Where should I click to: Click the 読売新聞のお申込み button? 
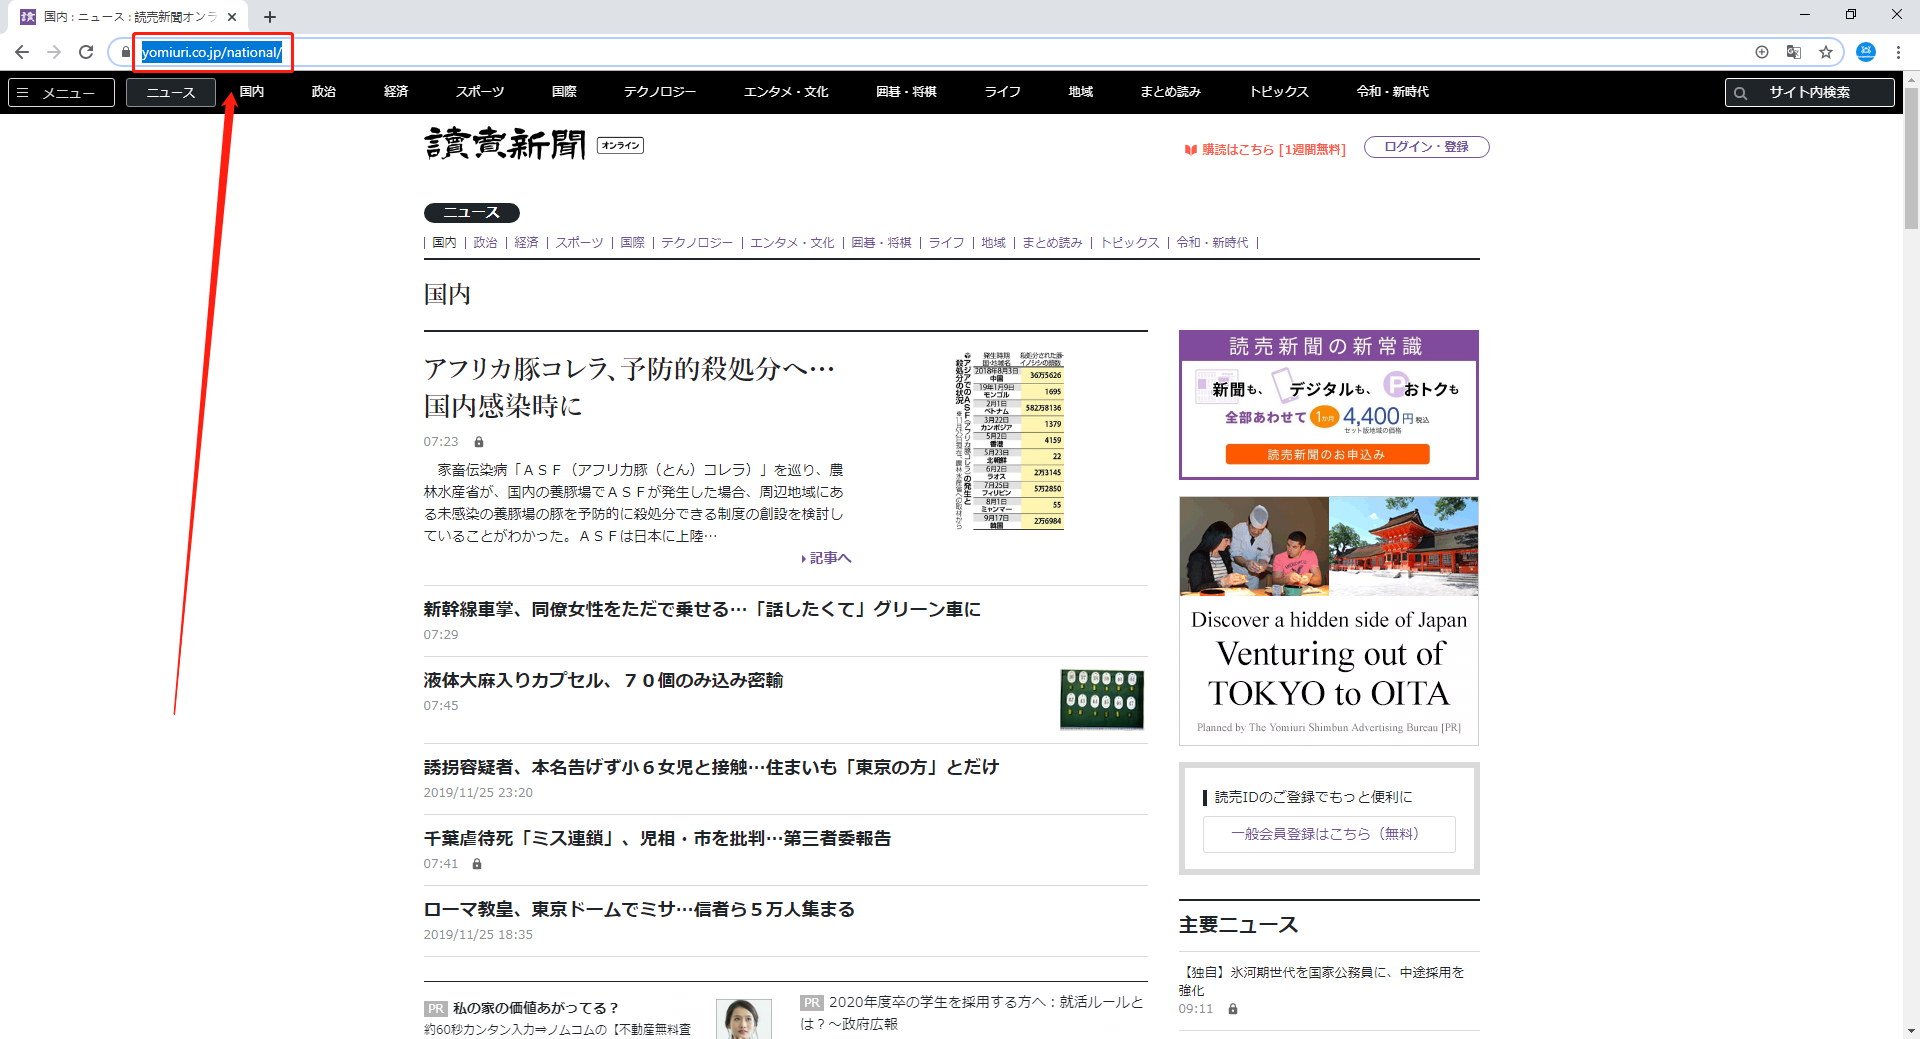click(1328, 453)
